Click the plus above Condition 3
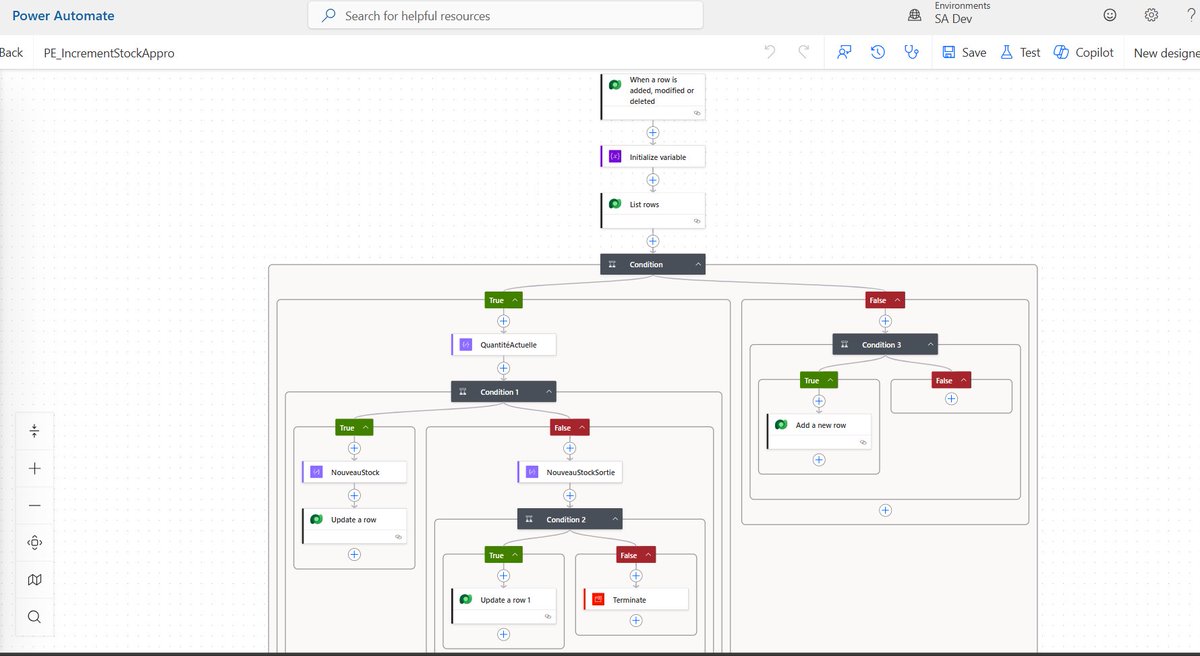Screen dimensions: 1200x656 (885, 321)
